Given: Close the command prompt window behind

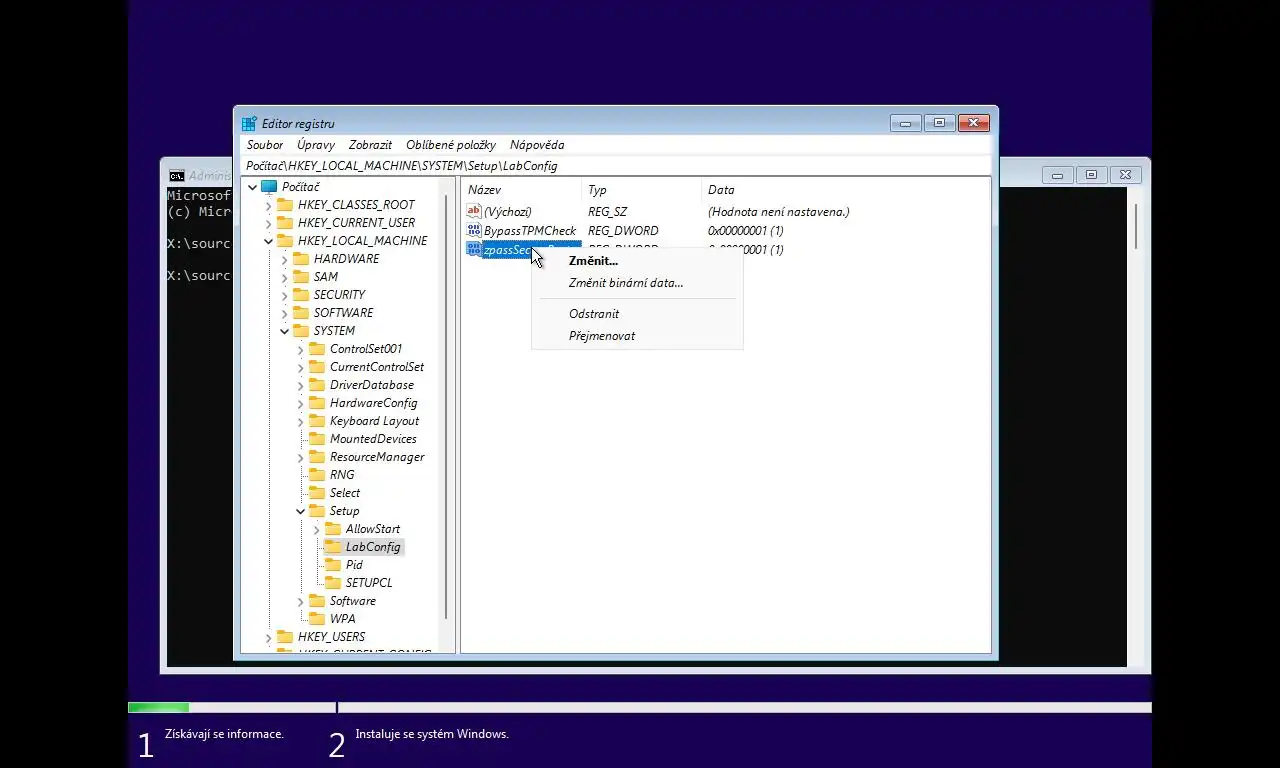Looking at the screenshot, I should [1125, 174].
